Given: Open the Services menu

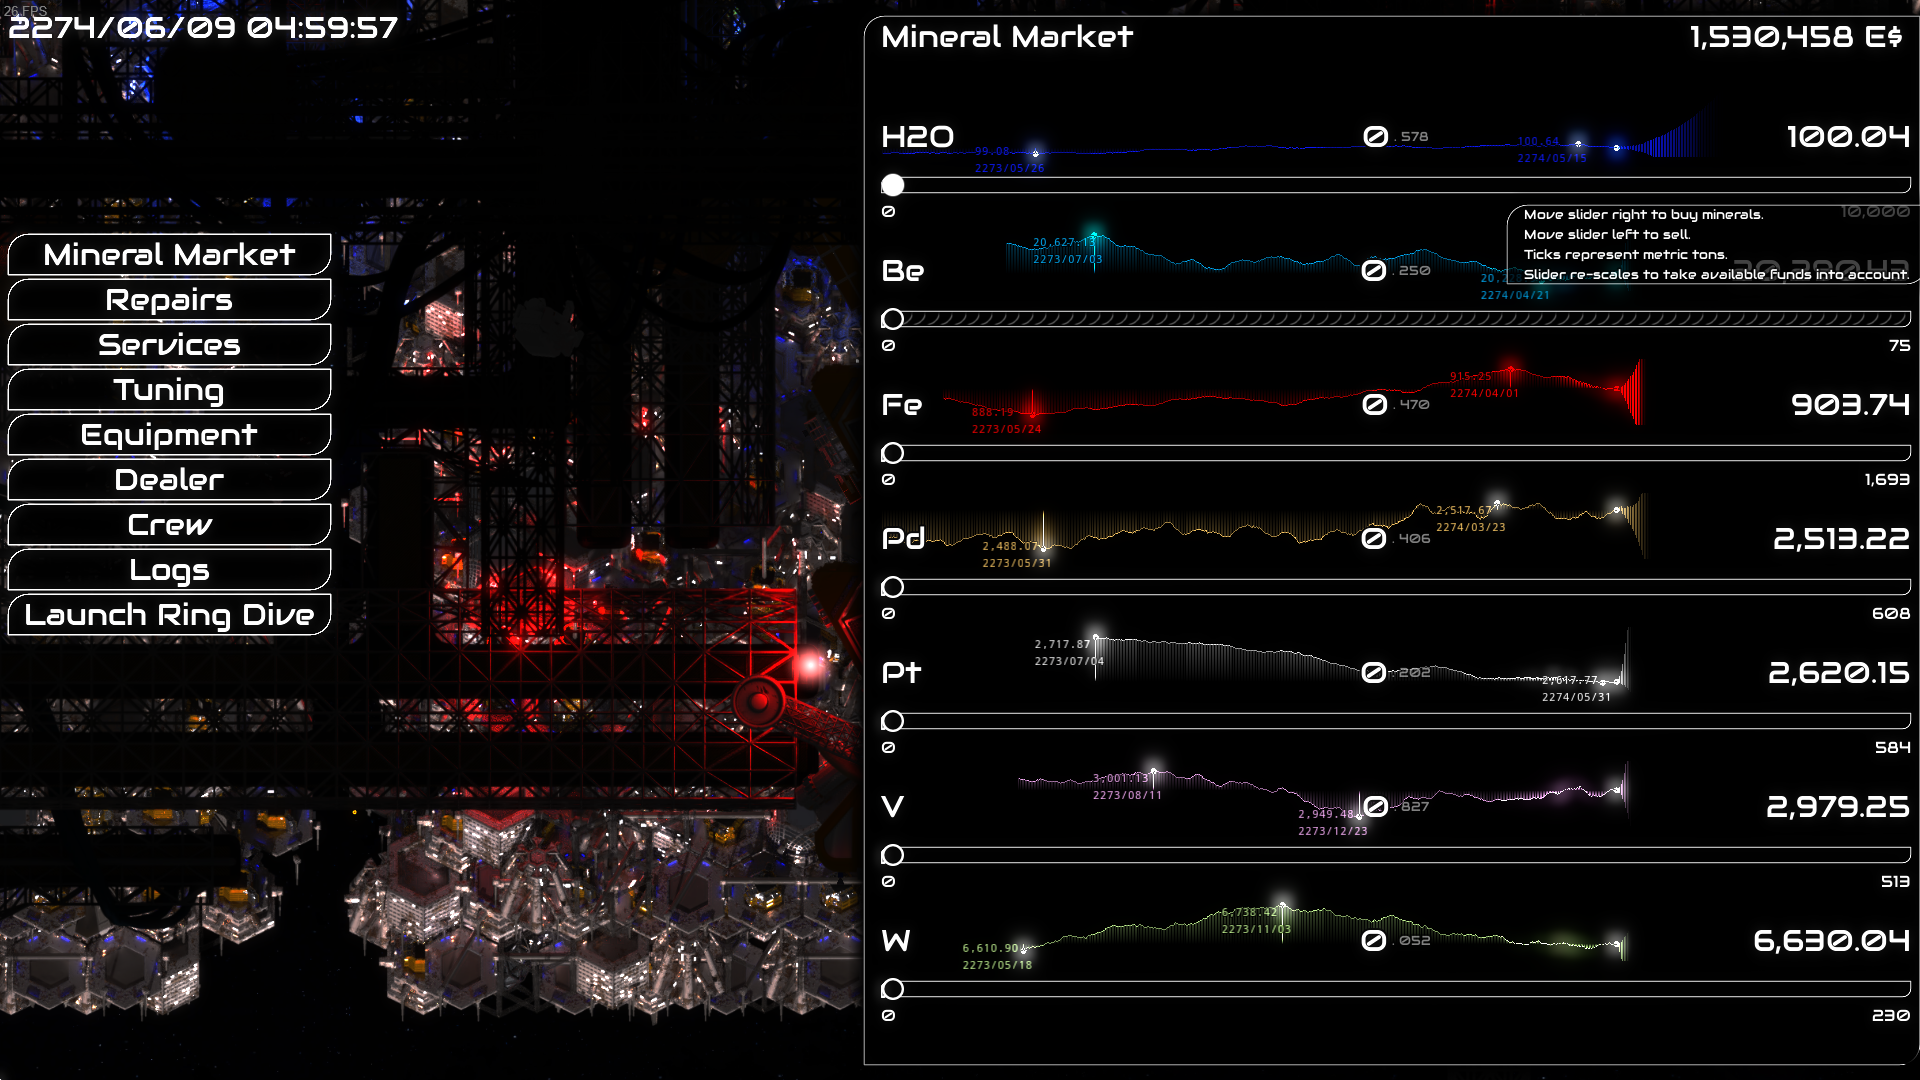Looking at the screenshot, I should point(169,345).
